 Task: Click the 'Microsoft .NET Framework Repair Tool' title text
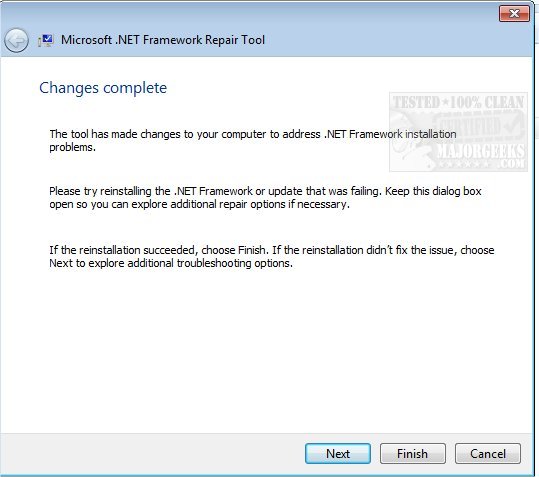(x=163, y=40)
